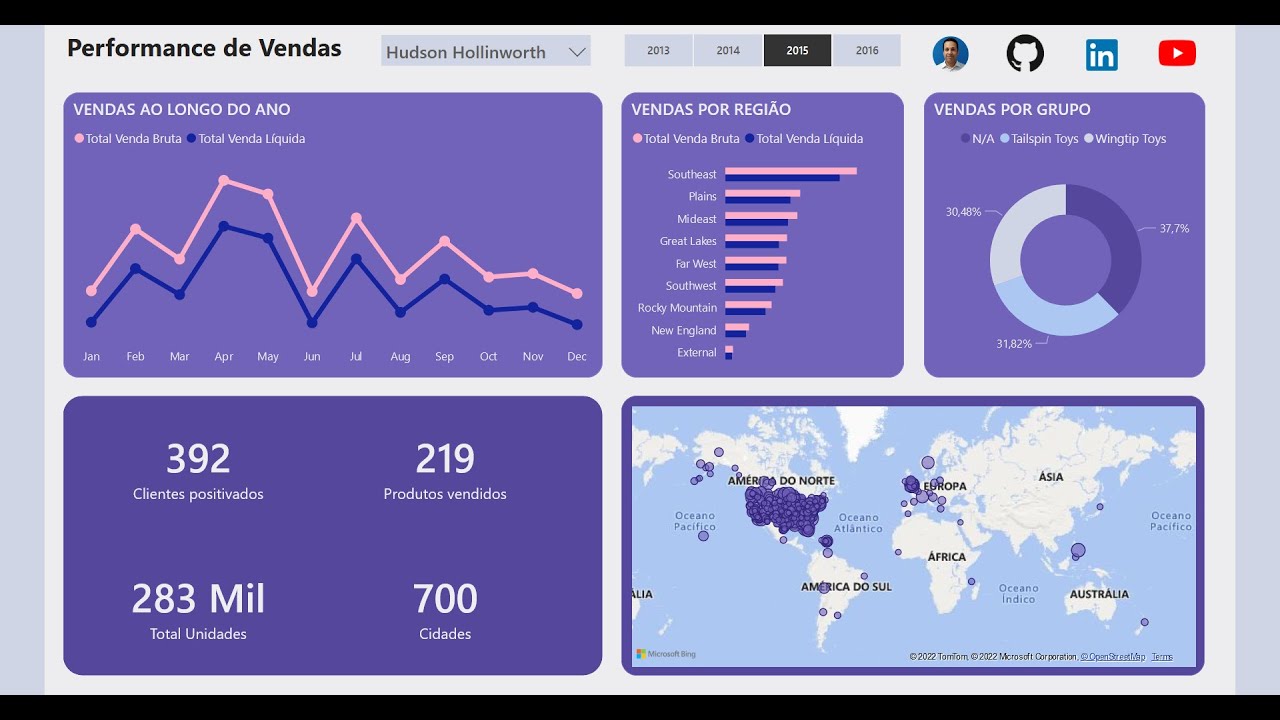Screen dimensions: 1280x720
Task: Expand the Hudson Hollinworth salesperson dropdown
Action: (486, 51)
